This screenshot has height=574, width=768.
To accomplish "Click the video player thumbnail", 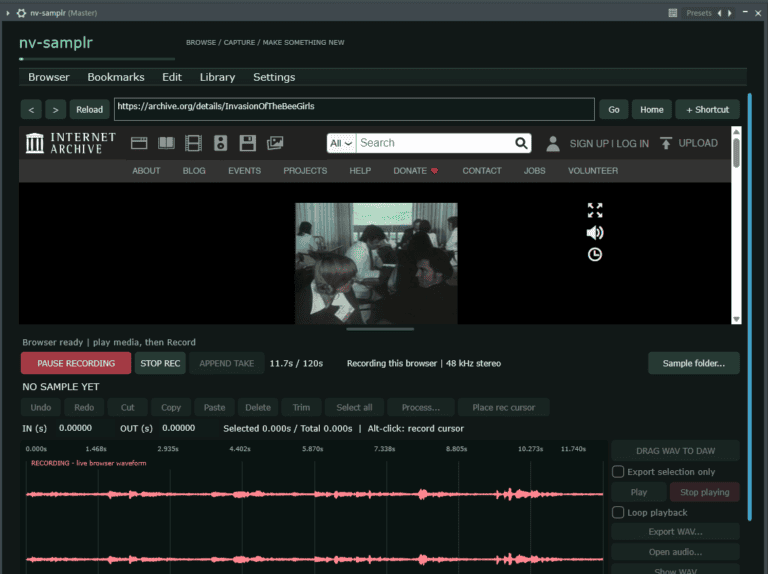I will point(376,263).
